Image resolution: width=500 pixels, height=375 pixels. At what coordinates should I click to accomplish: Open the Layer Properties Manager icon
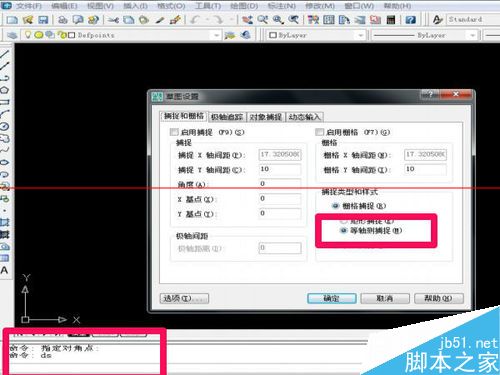click(x=12, y=35)
